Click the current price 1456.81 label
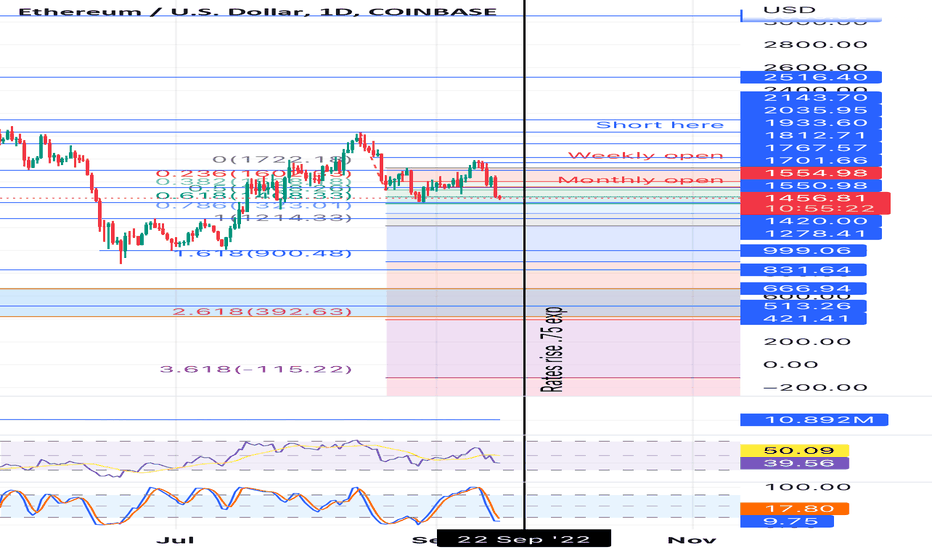Viewport: 932px width, 550px height. [815, 198]
